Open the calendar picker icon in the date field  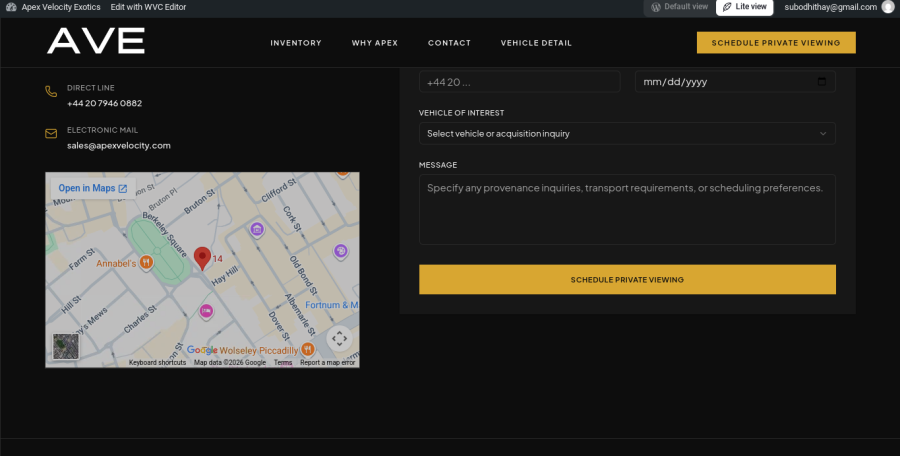(x=822, y=82)
